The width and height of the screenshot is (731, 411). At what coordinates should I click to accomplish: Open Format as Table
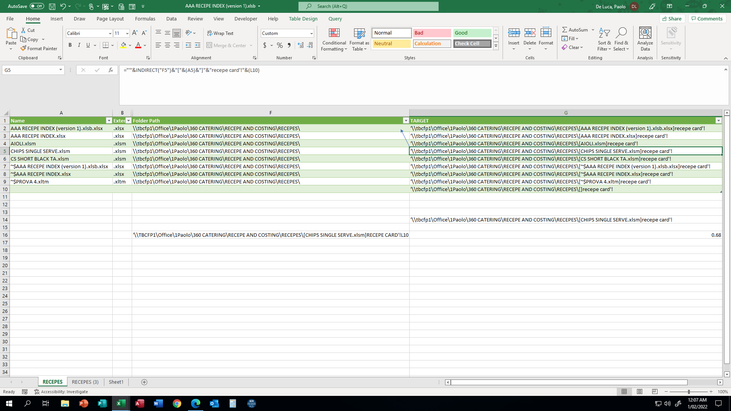(x=359, y=40)
